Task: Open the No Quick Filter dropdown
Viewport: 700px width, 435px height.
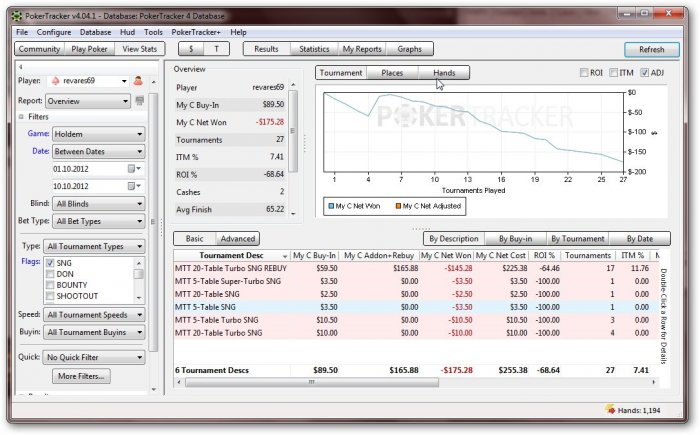Action: click(94, 357)
